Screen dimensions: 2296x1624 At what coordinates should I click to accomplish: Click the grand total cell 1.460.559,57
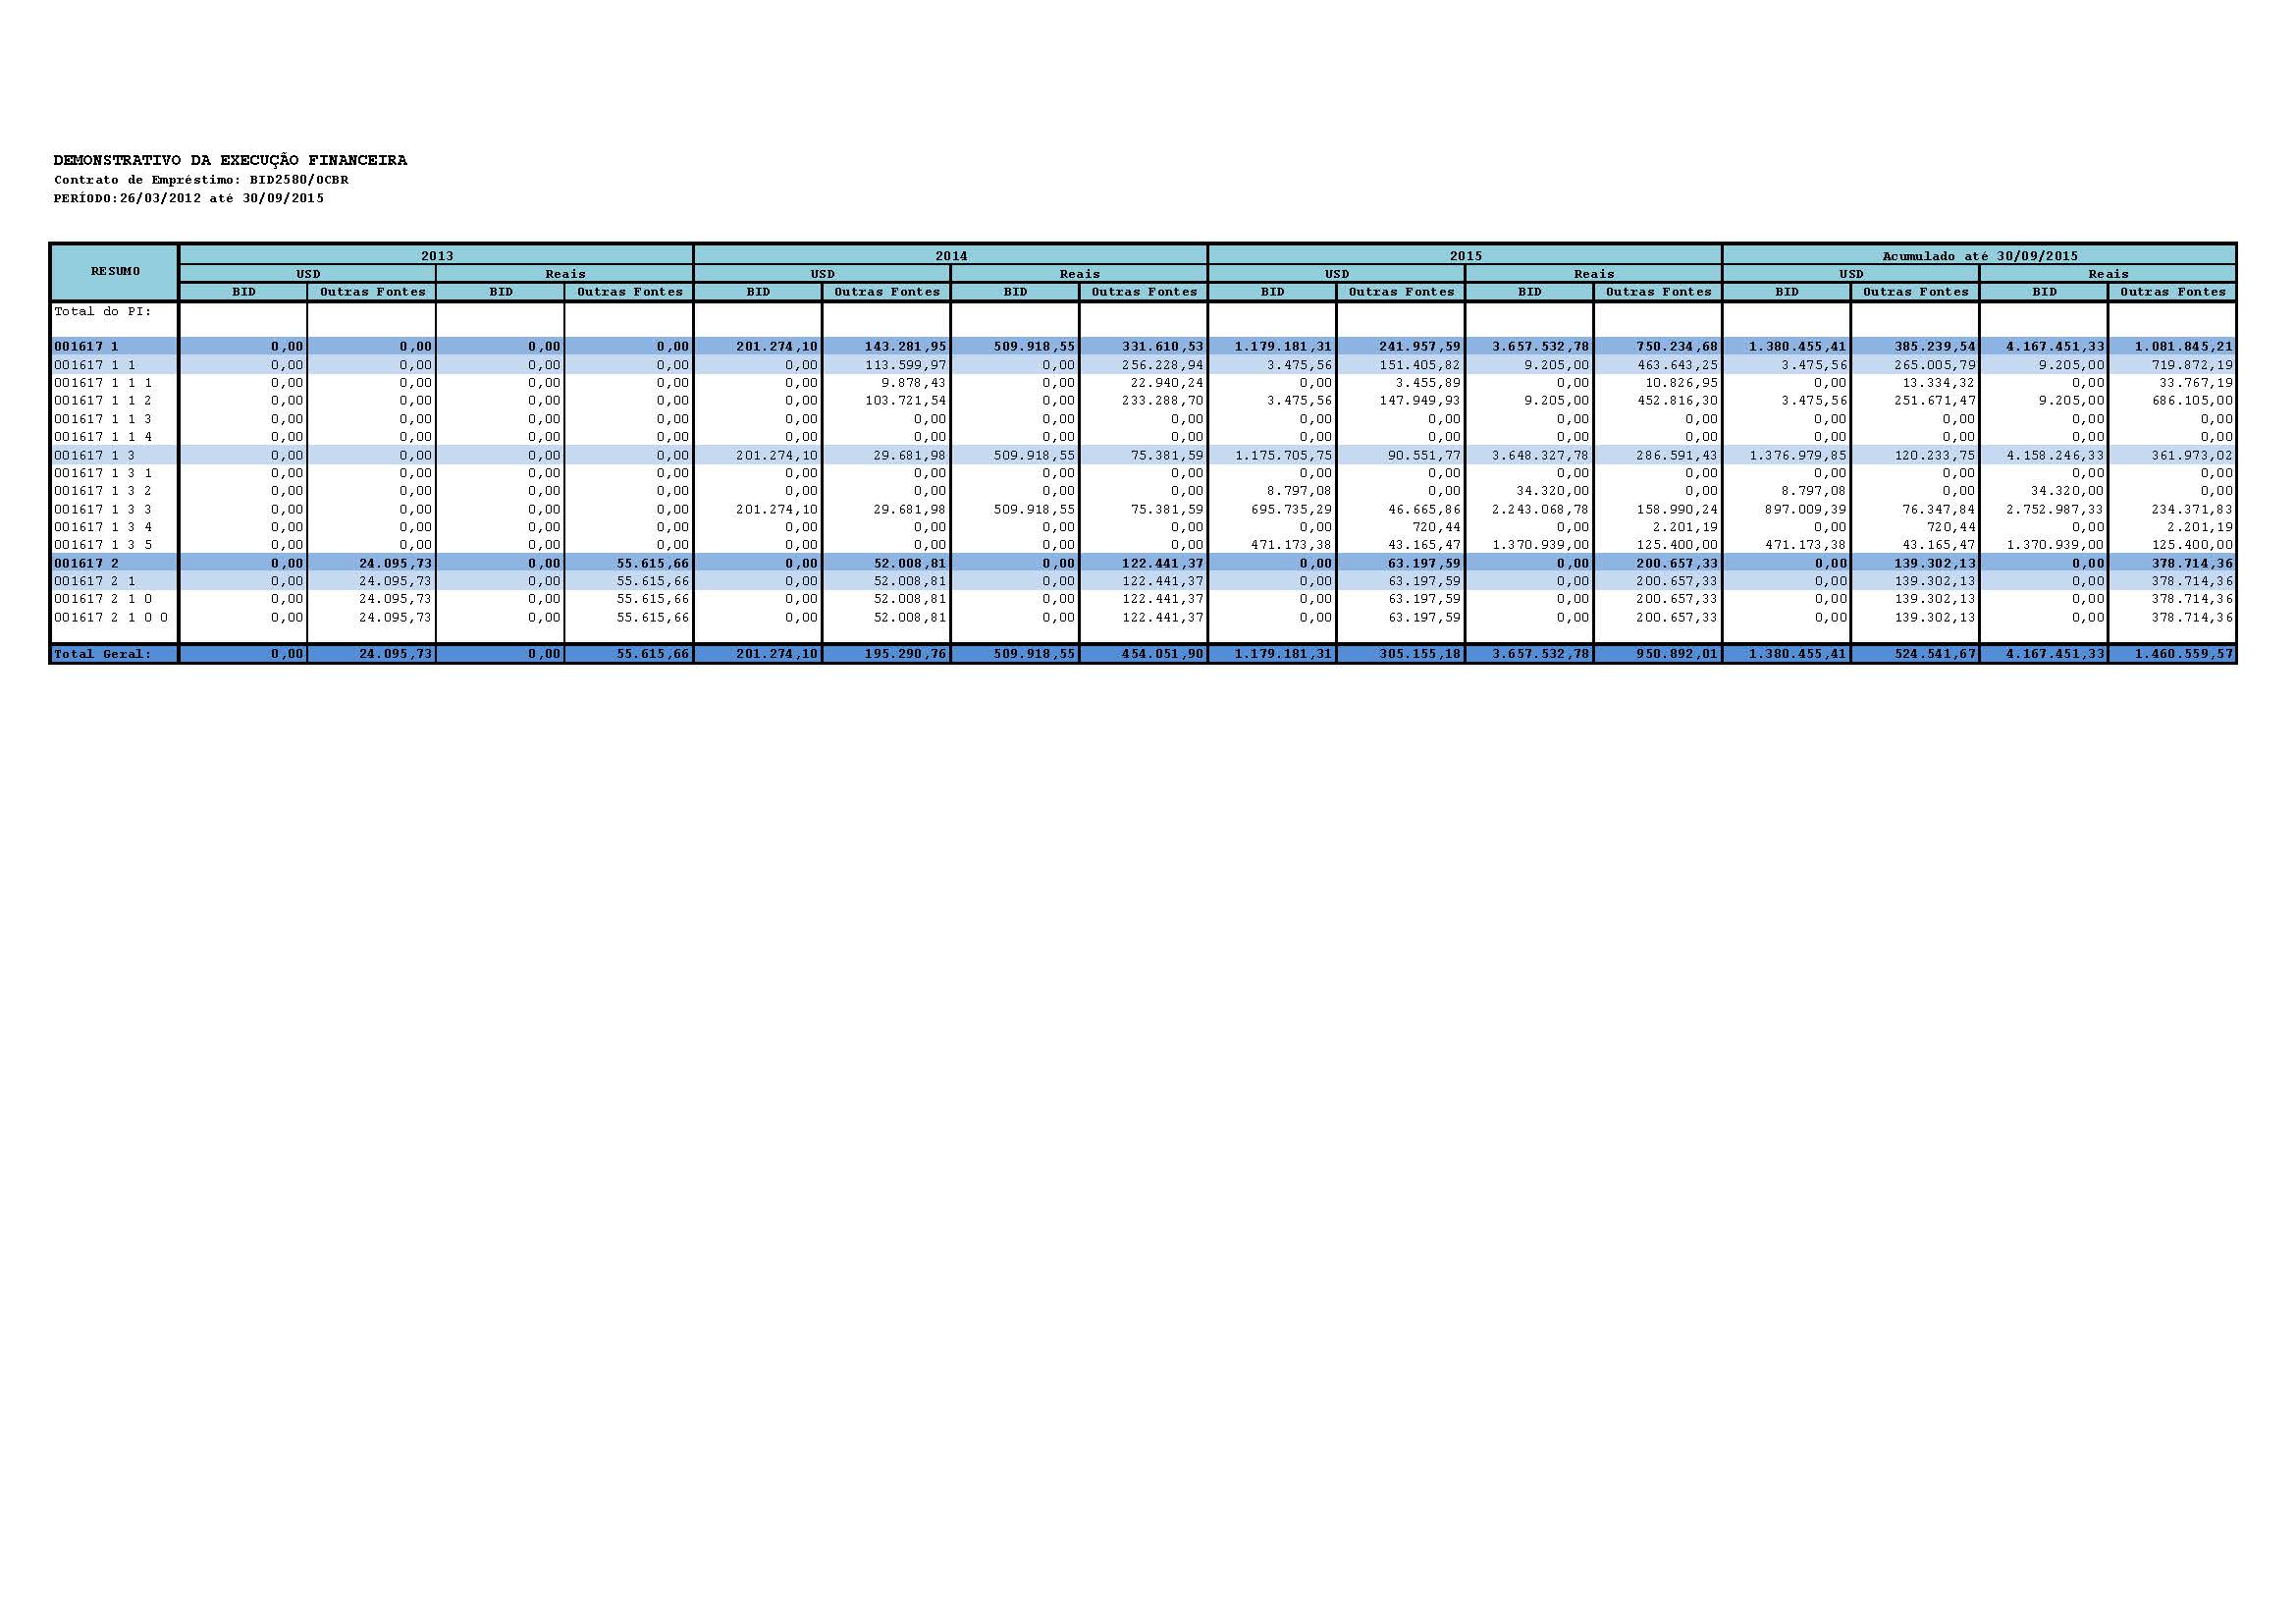pyautogui.click(x=2186, y=654)
